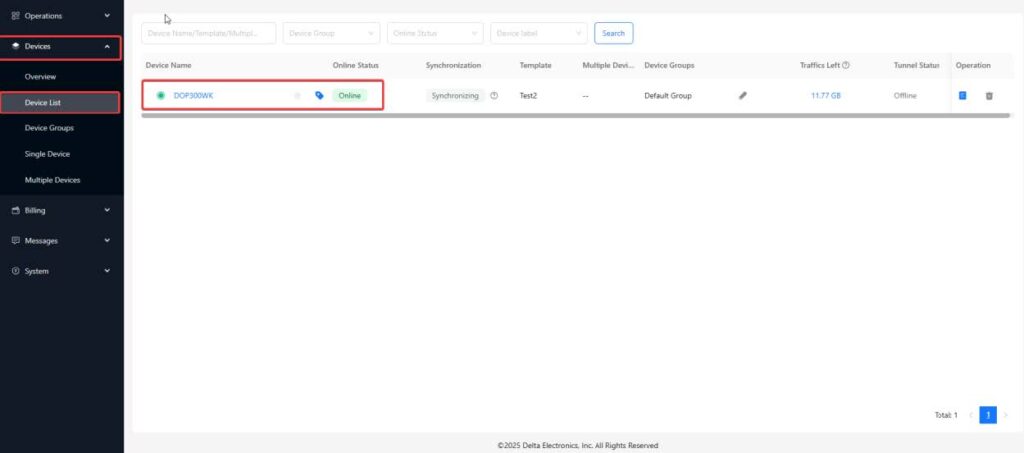Open the DOP300WK device link

193,96
